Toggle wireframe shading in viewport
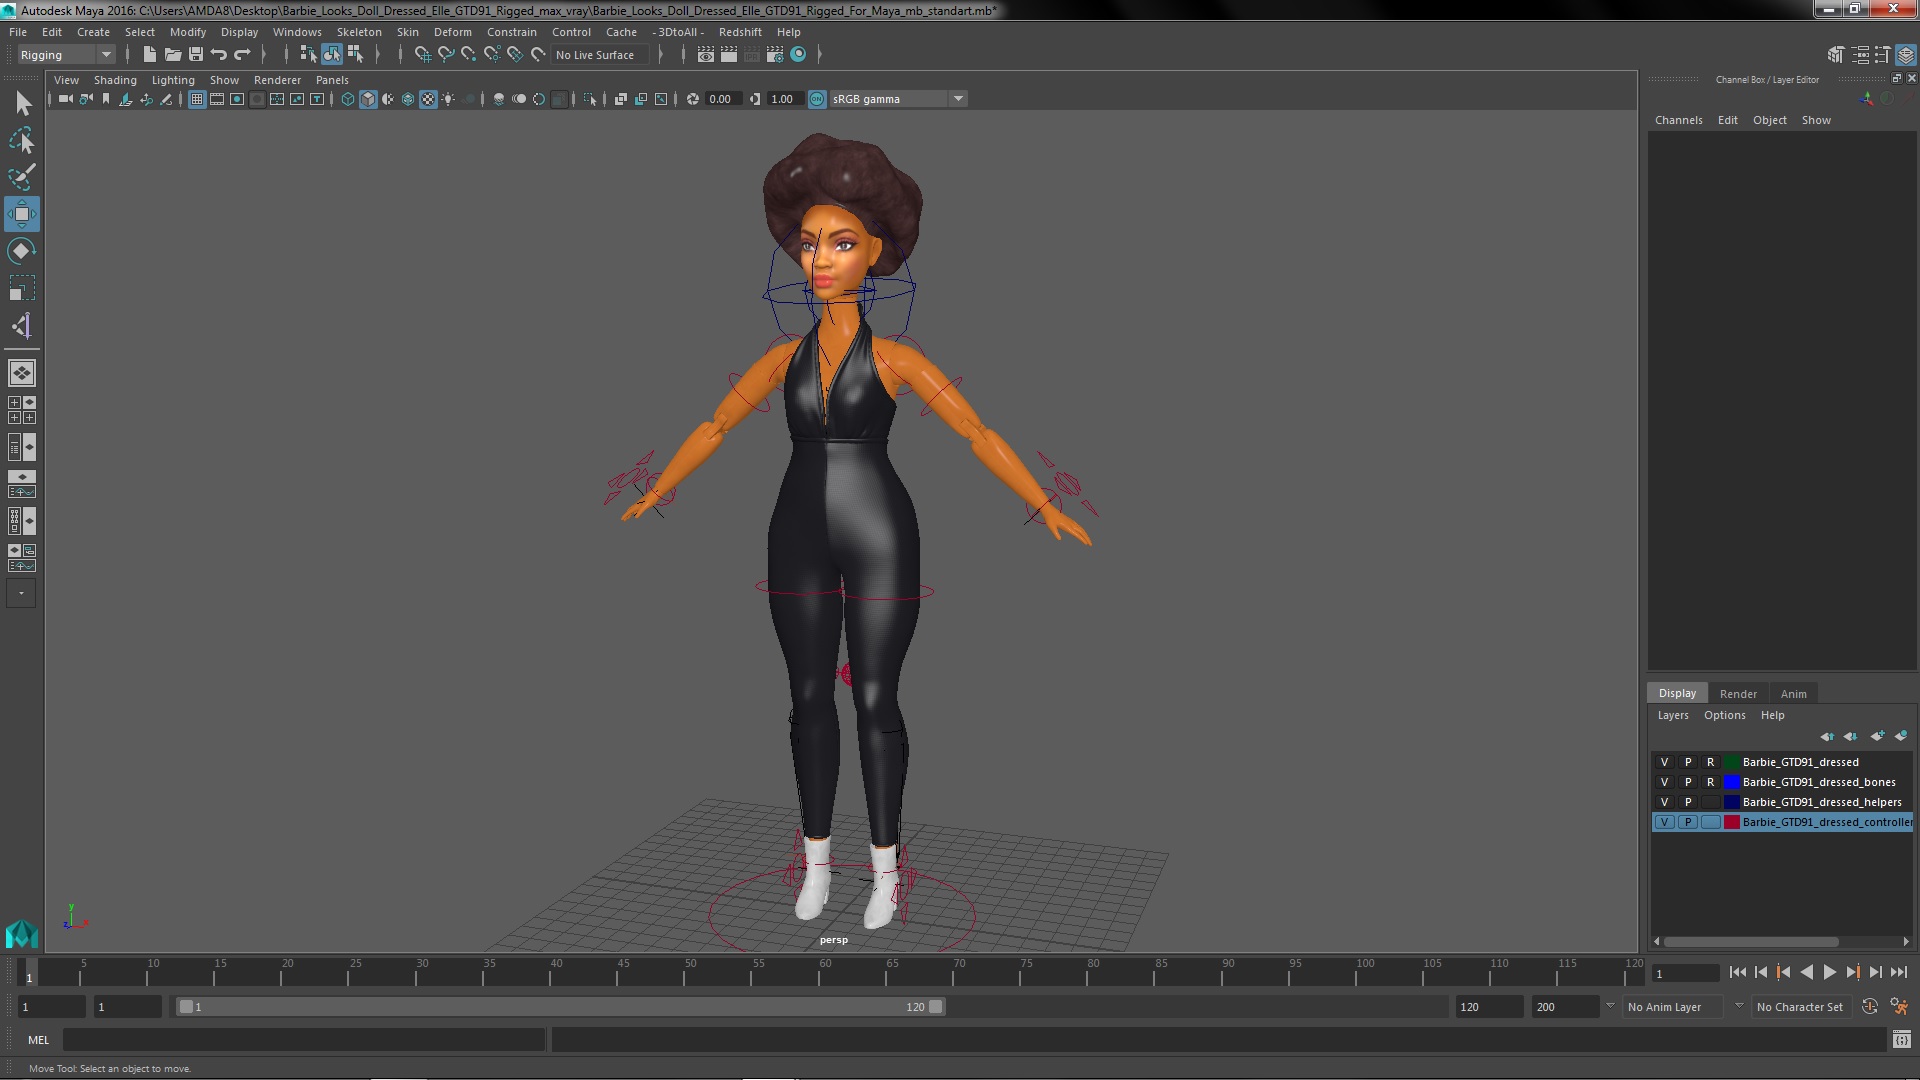 [x=348, y=99]
